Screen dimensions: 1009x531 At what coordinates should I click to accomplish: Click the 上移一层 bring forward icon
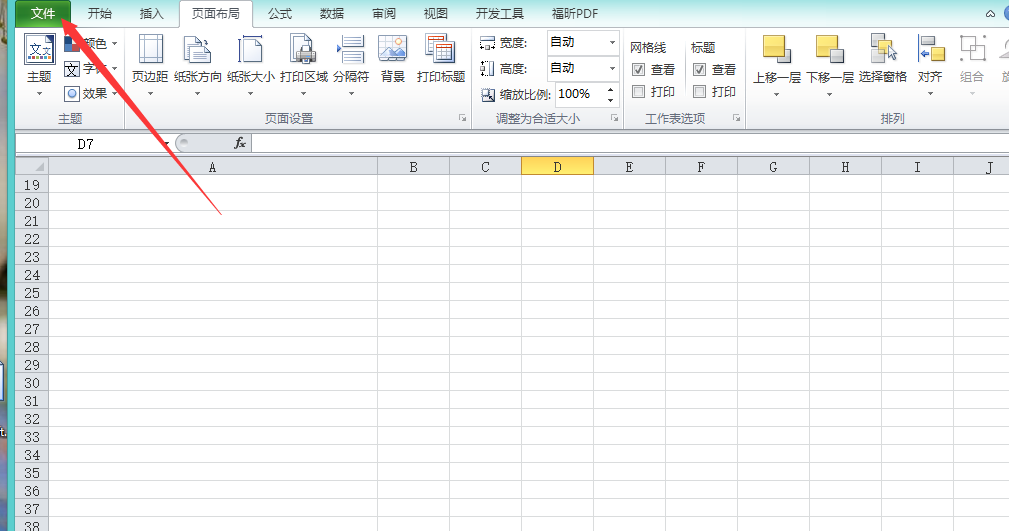point(777,50)
